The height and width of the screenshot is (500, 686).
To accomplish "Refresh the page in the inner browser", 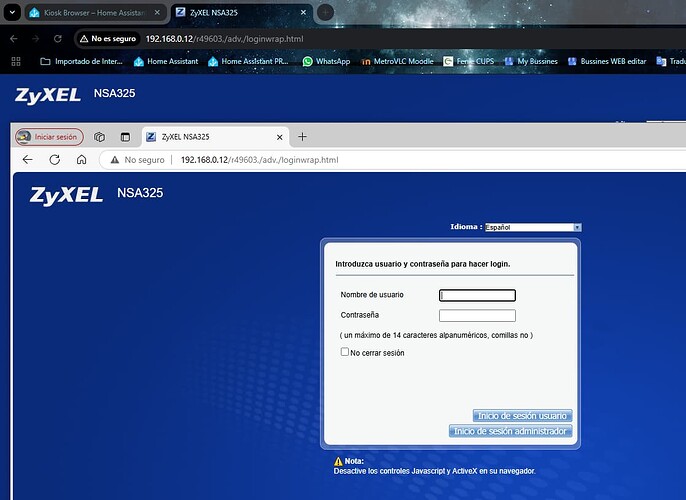I will click(x=55, y=160).
